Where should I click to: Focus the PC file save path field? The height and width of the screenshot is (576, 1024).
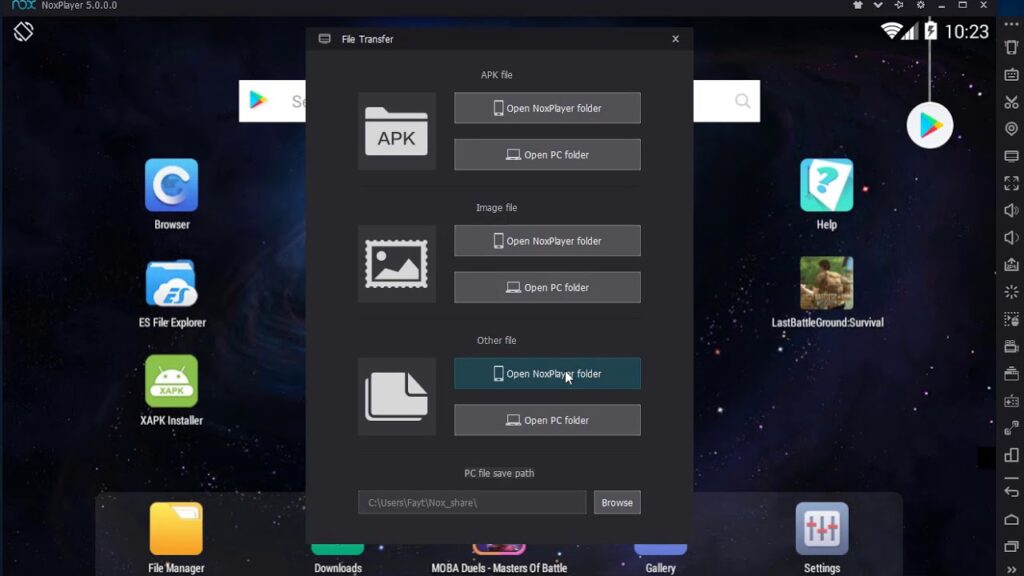[x=472, y=502]
